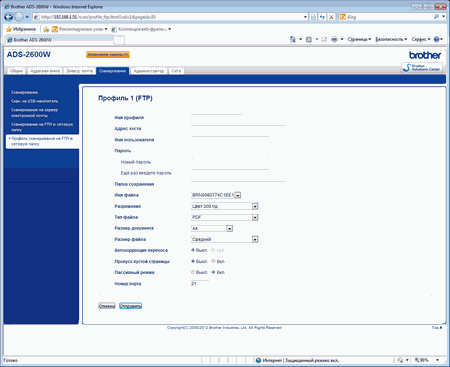Screen dimensions: 450x367
Task: Select Выкл. for Пассивный режим
Action: coord(193,272)
